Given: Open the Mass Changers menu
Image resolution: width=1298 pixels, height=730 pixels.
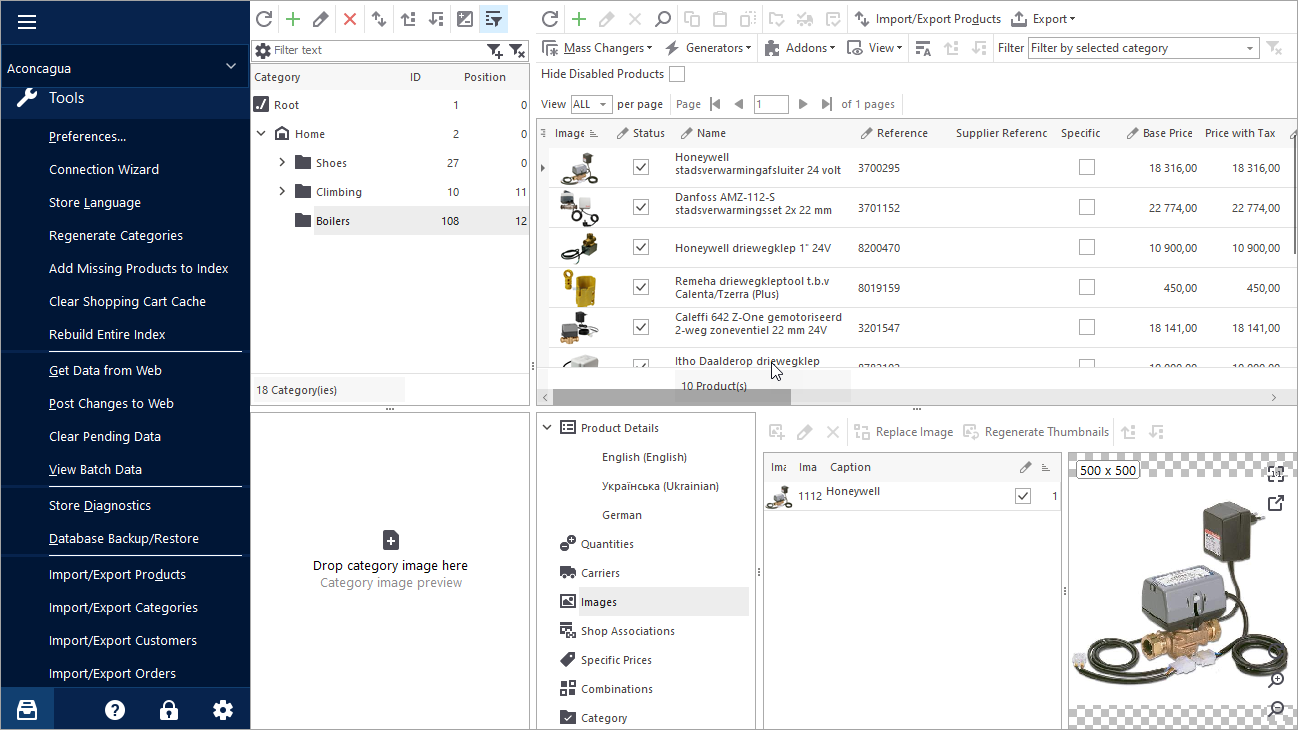Looking at the screenshot, I should (596, 48).
